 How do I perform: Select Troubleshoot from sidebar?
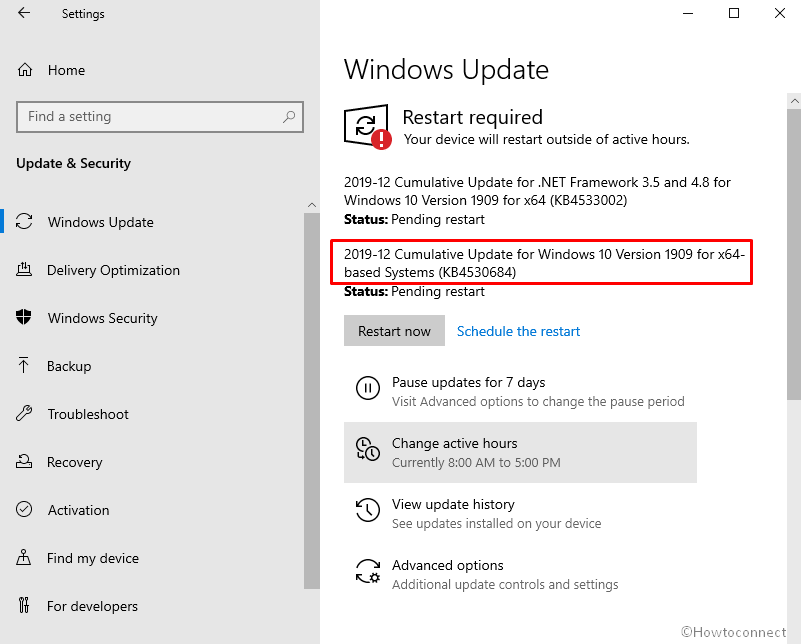pyautogui.click(x=88, y=414)
